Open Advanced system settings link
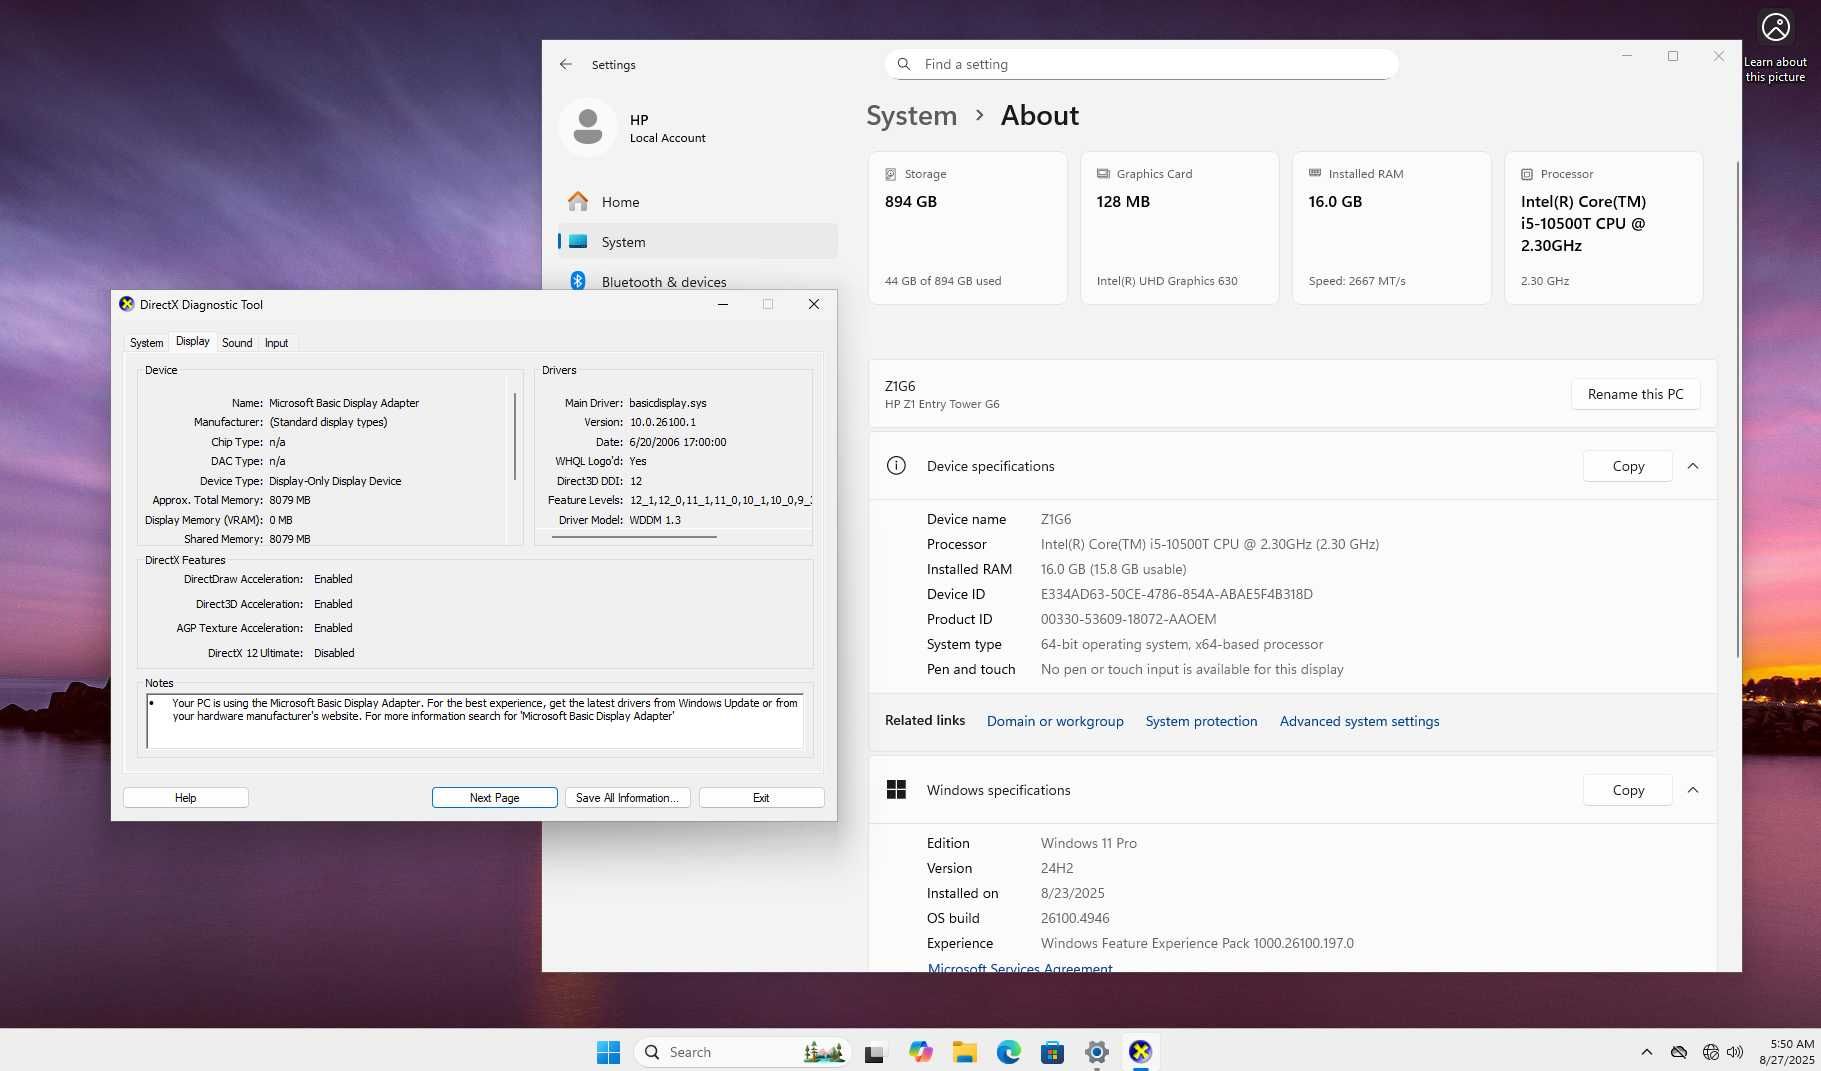 point(1359,721)
